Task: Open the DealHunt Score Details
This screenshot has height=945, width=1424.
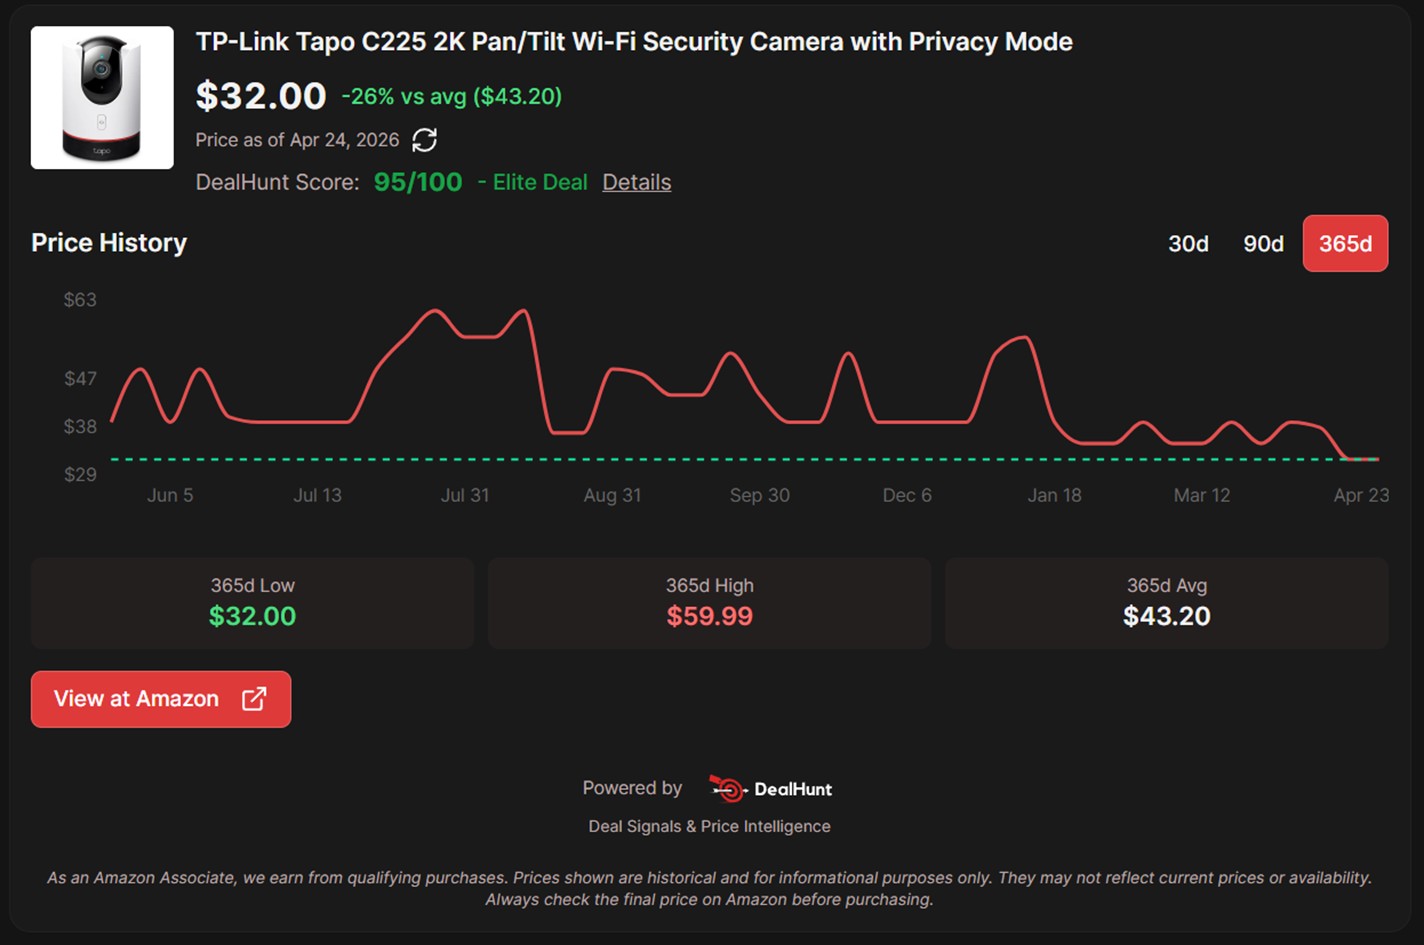Action: [x=637, y=182]
